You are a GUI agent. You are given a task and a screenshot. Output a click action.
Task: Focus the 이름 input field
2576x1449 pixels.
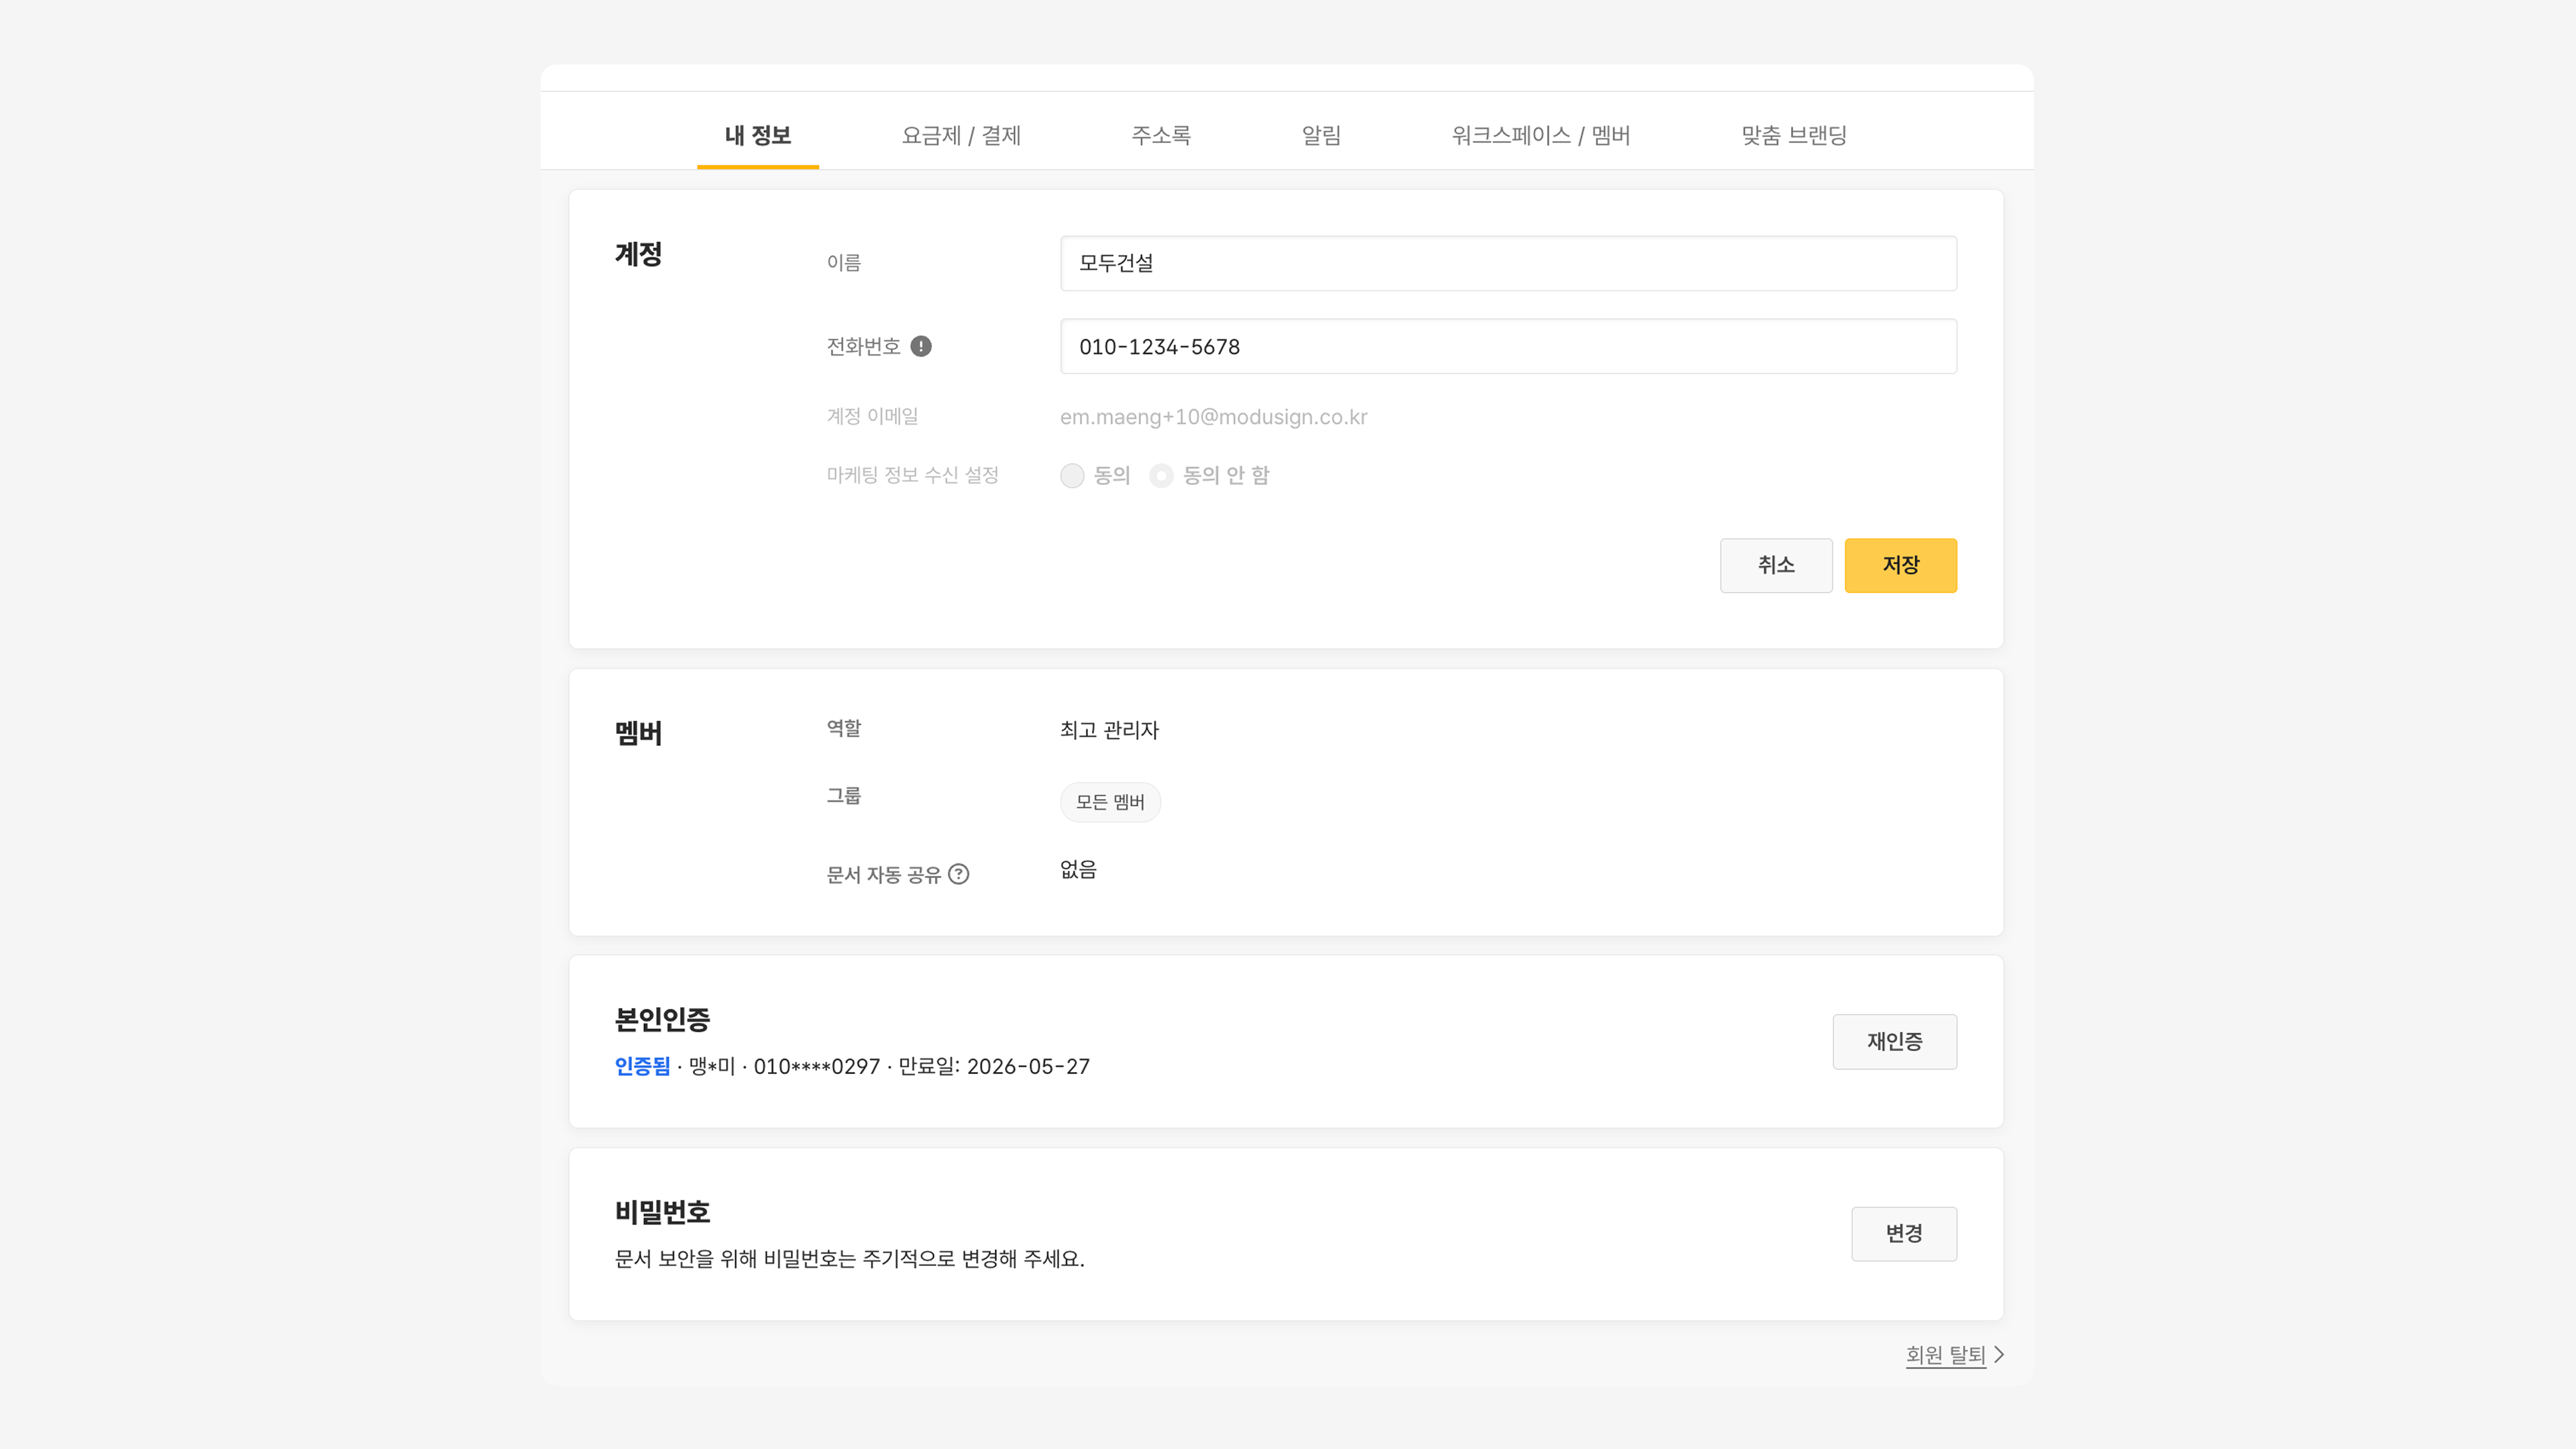(1508, 263)
